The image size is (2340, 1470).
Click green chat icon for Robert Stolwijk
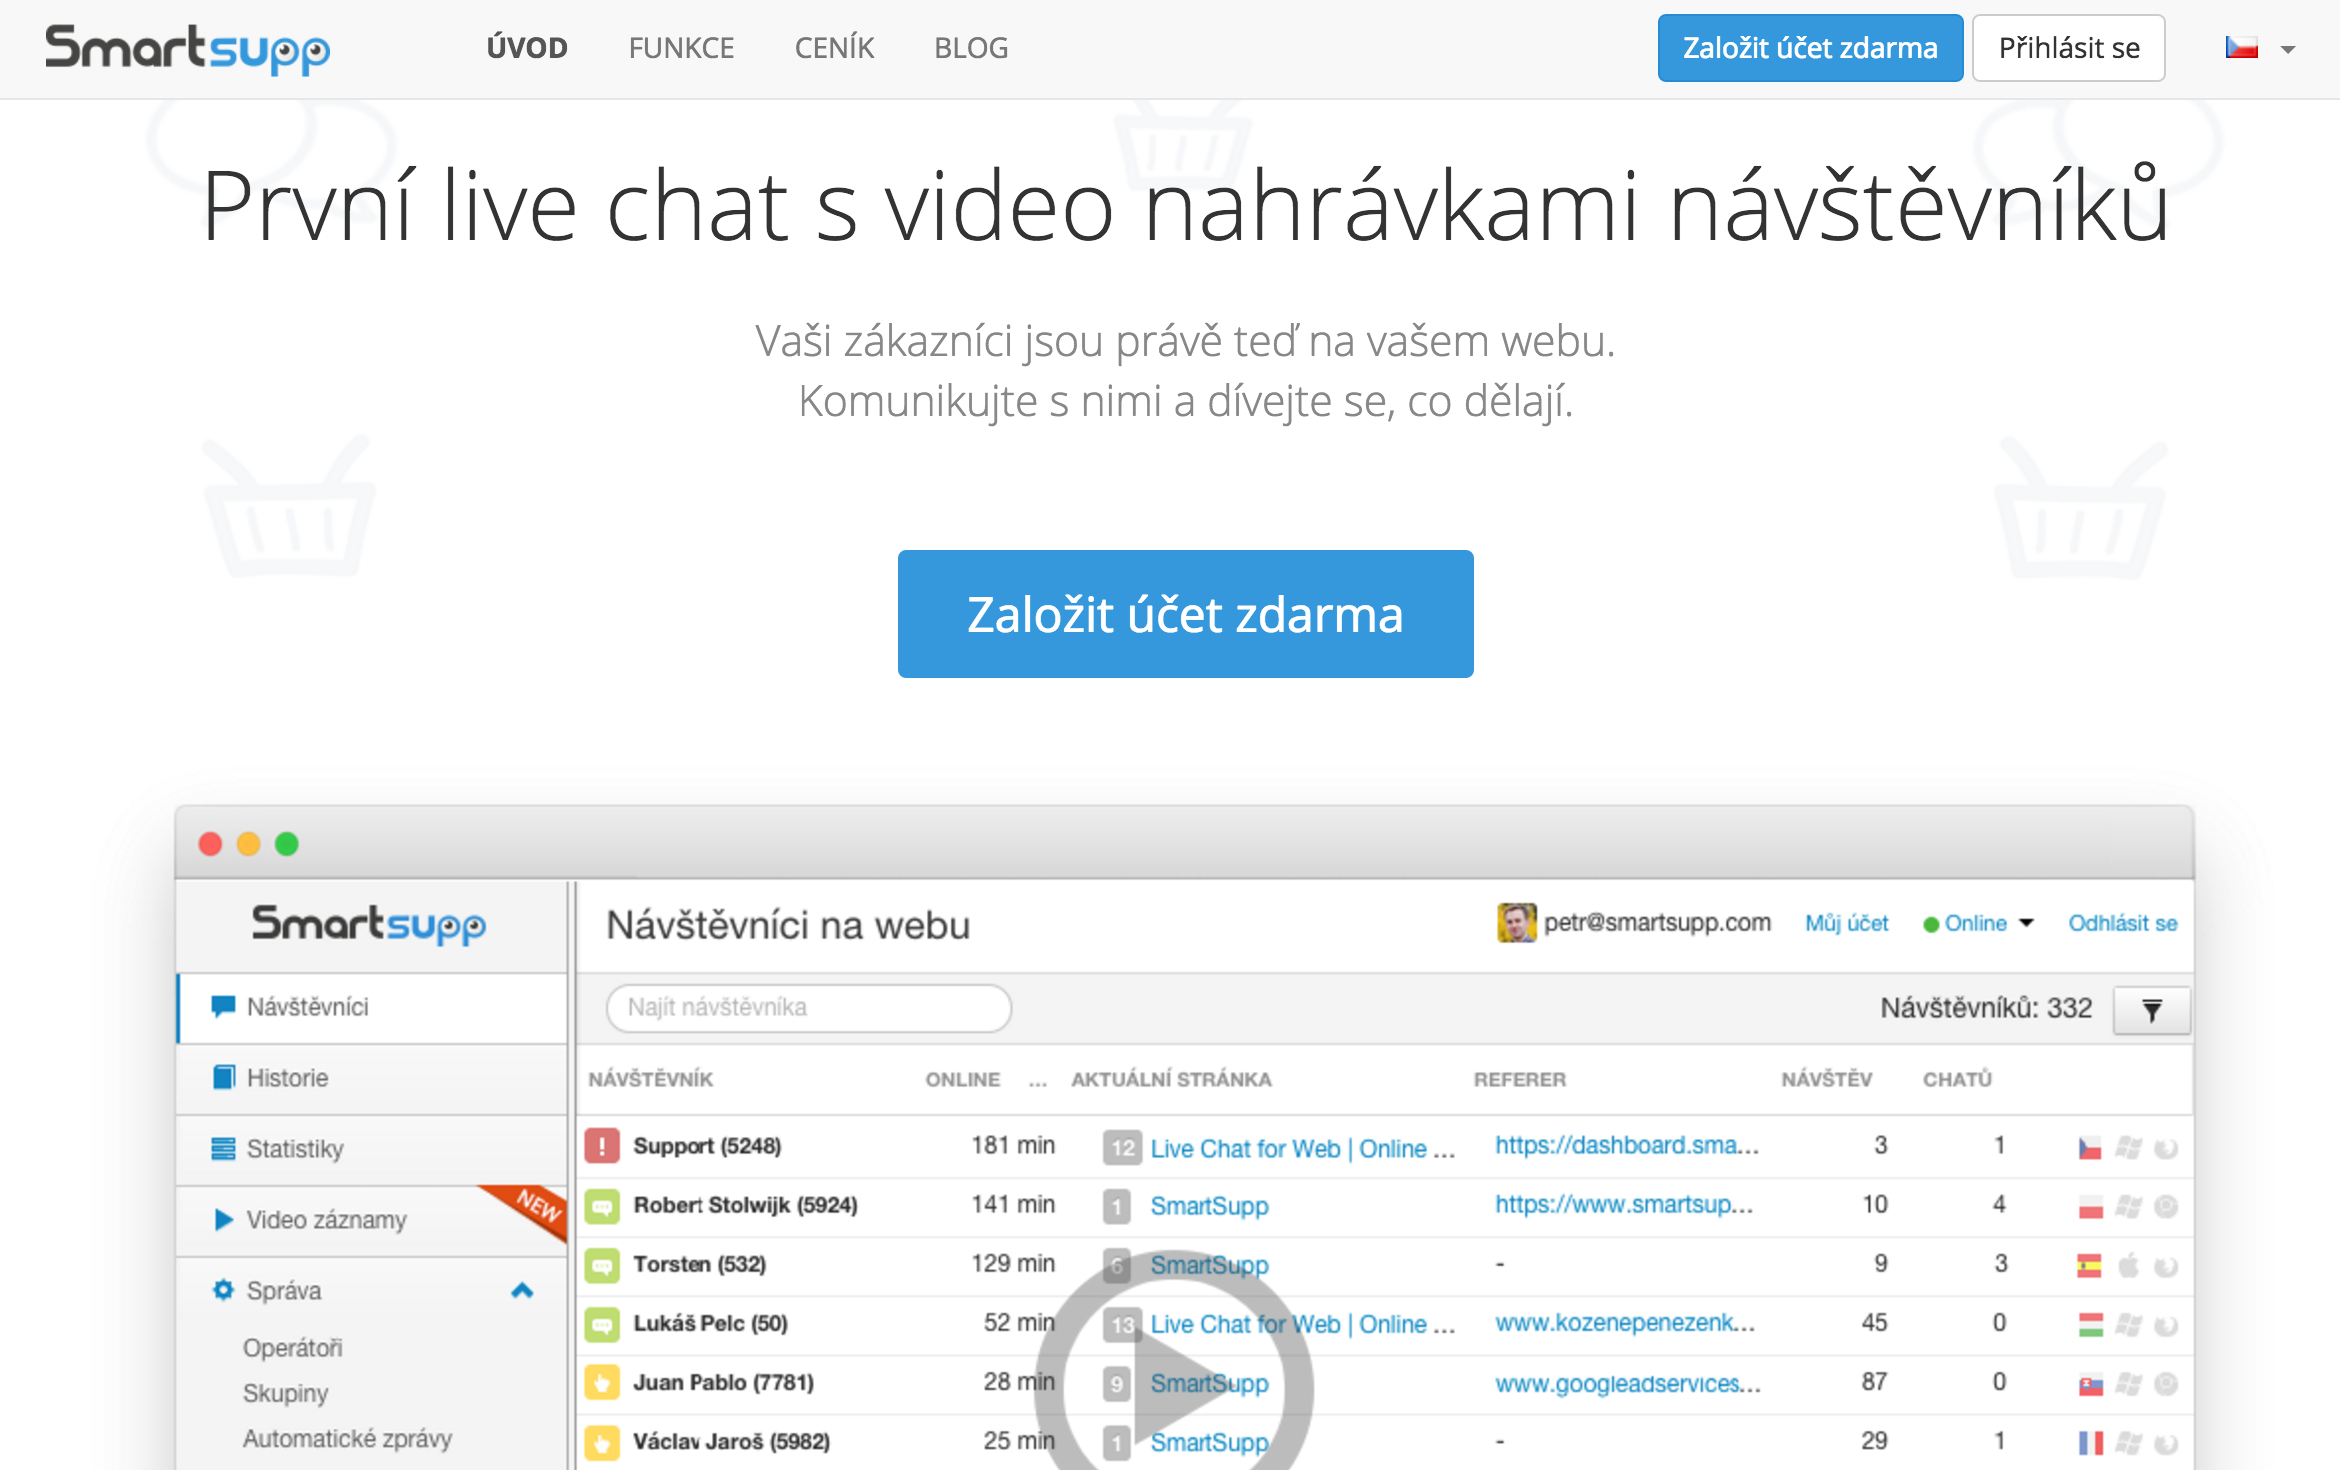pyautogui.click(x=602, y=1205)
